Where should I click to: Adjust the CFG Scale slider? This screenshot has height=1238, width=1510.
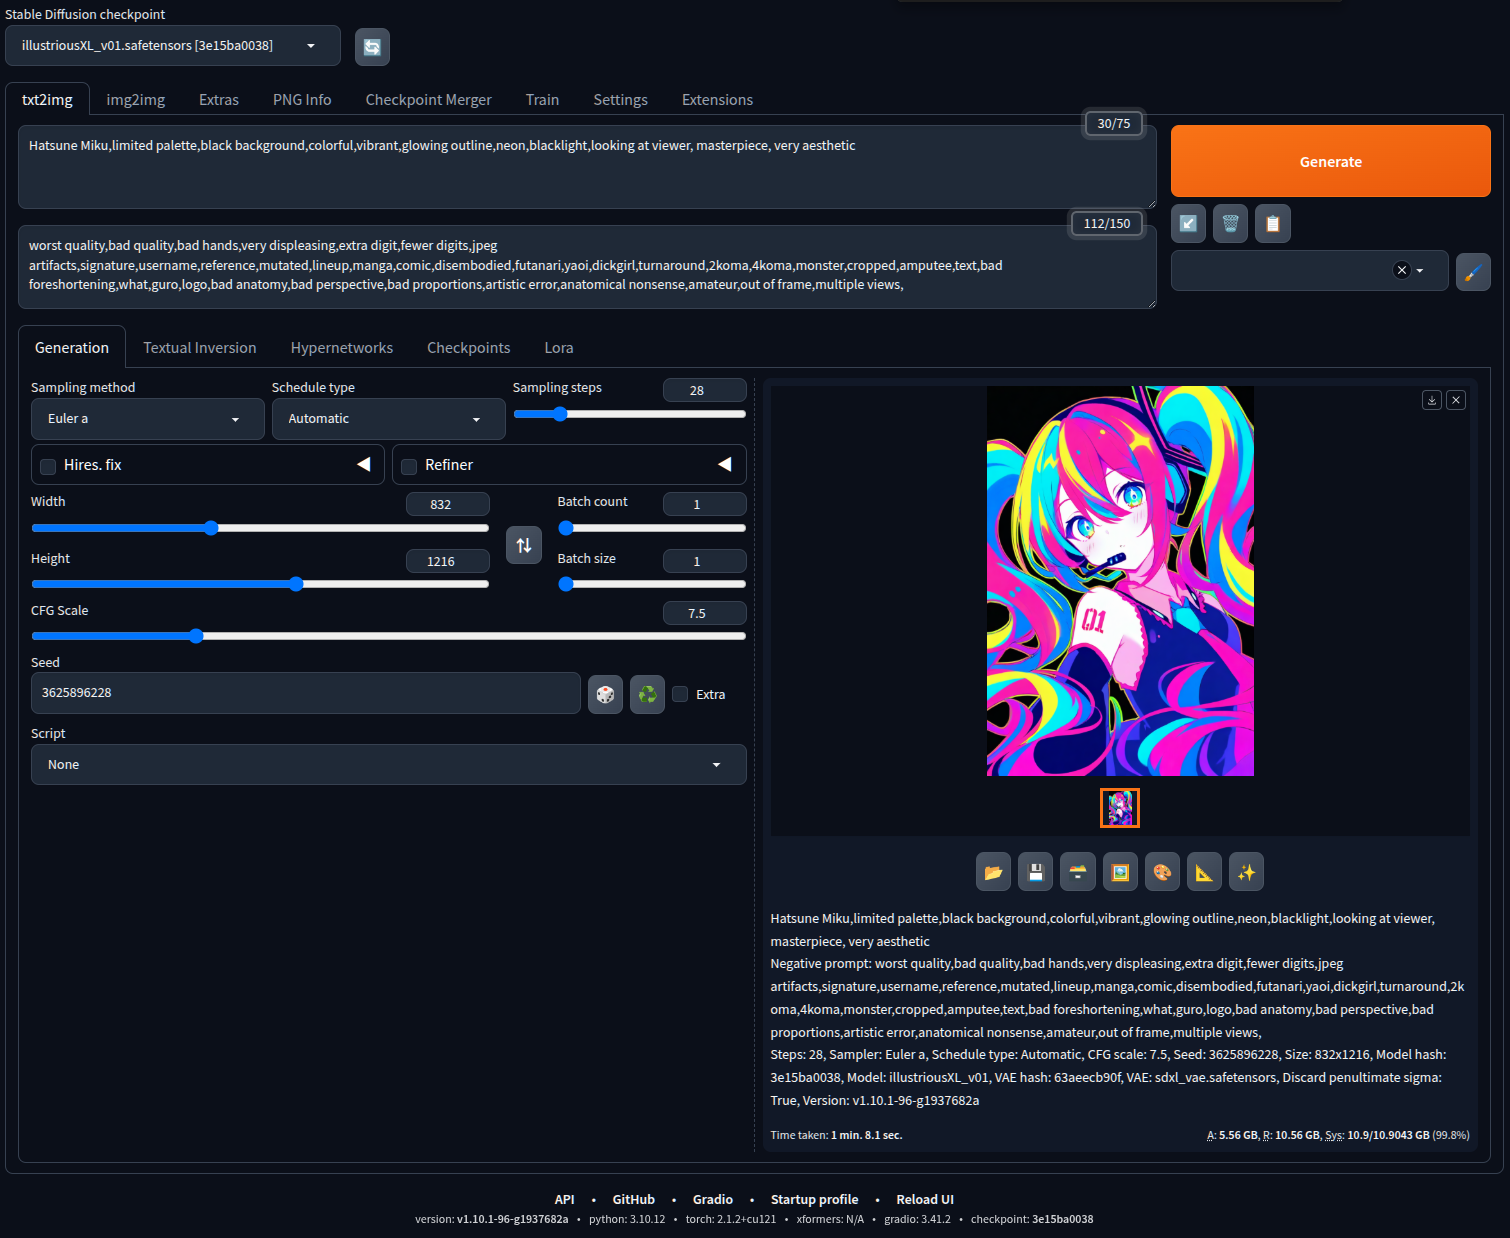(x=389, y=636)
